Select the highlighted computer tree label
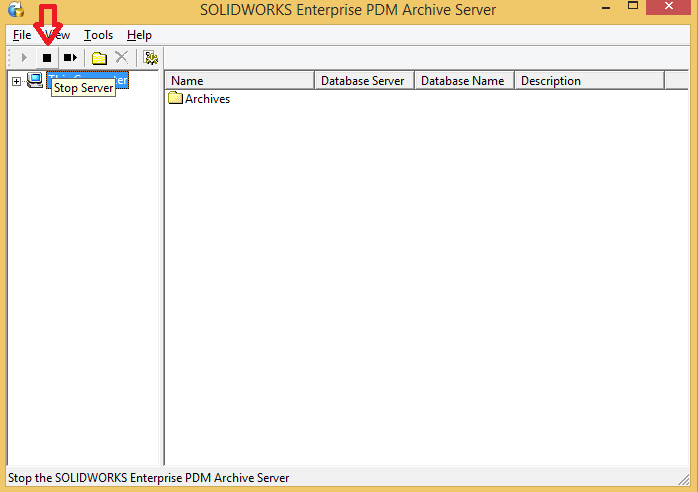 [x=87, y=80]
